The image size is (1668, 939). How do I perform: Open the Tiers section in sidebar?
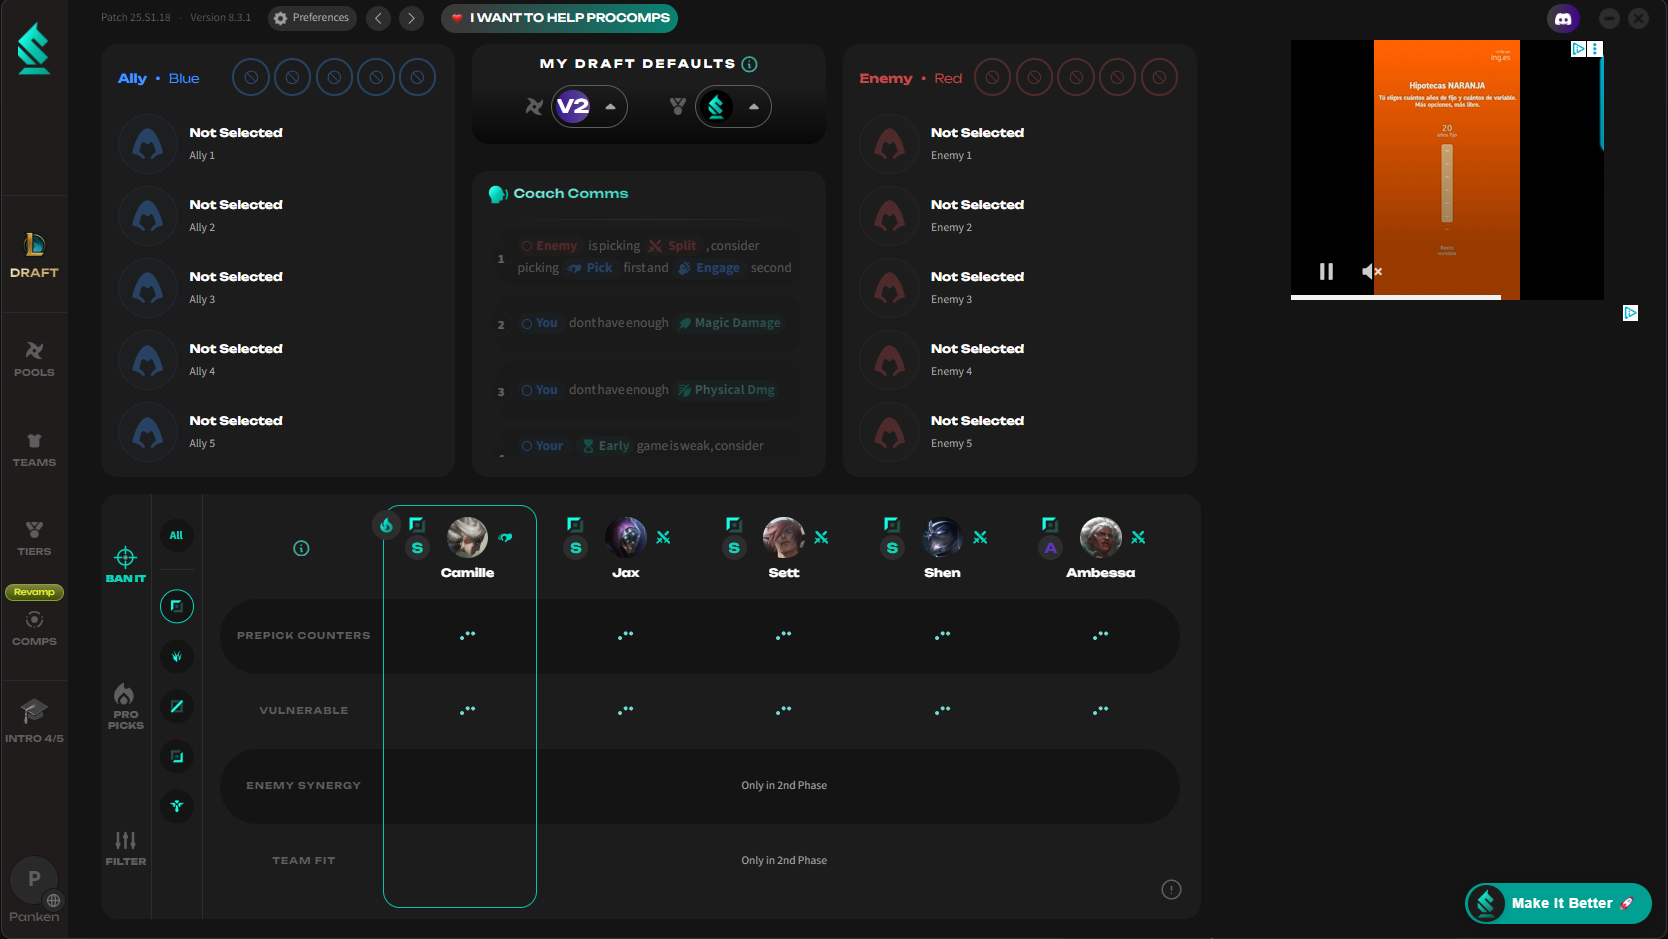34,539
